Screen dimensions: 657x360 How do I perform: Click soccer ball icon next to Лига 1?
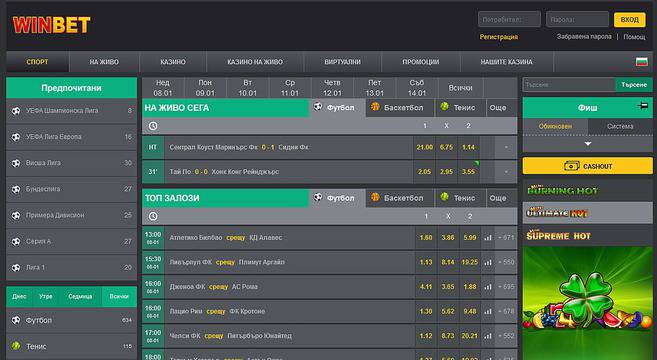coord(16,267)
